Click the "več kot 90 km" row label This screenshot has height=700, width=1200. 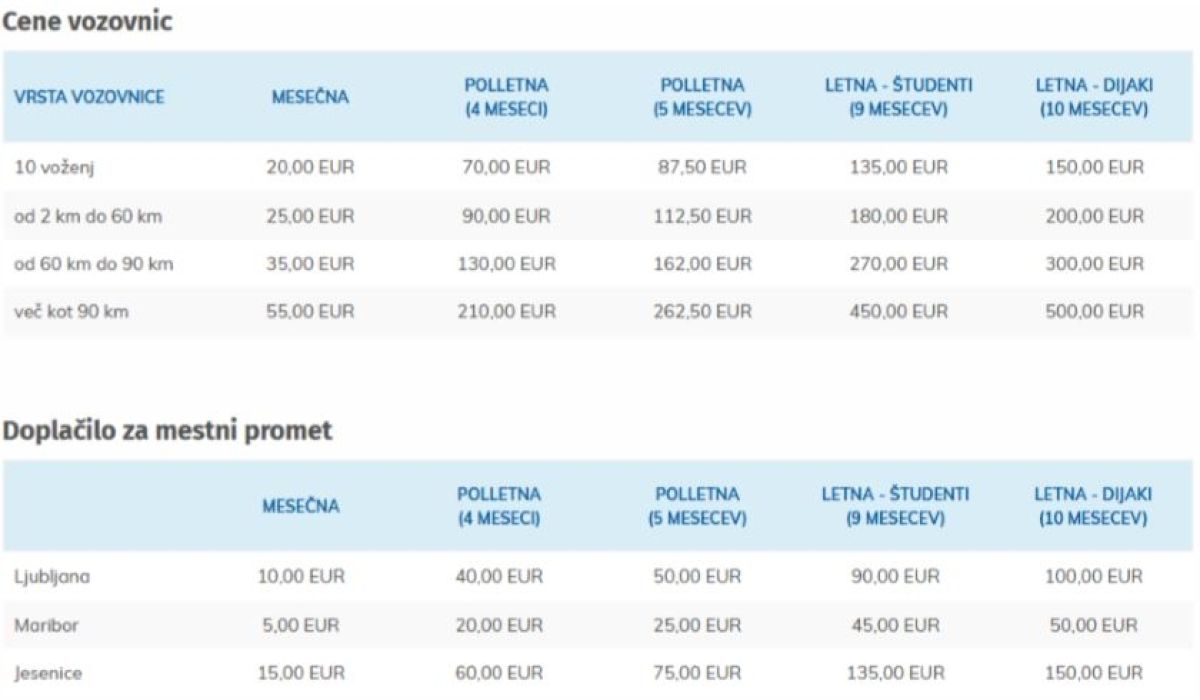point(71,312)
